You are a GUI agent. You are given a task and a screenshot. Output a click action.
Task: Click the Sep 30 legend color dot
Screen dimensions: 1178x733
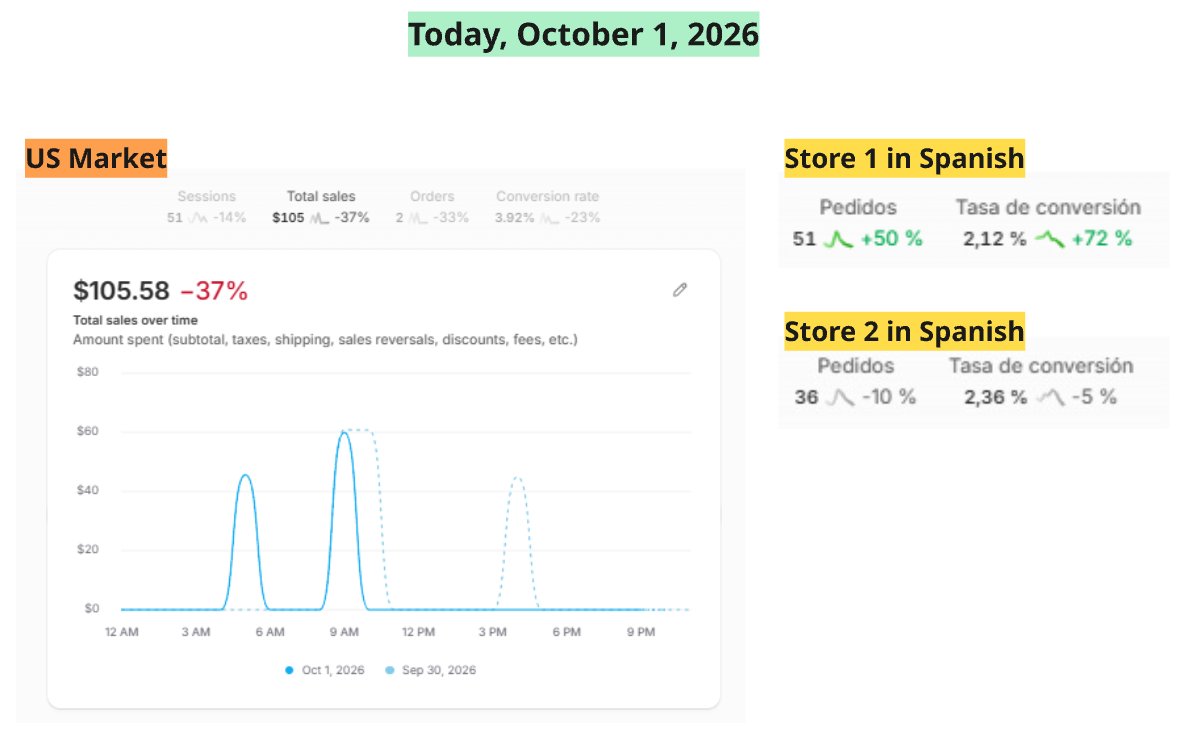(x=389, y=670)
